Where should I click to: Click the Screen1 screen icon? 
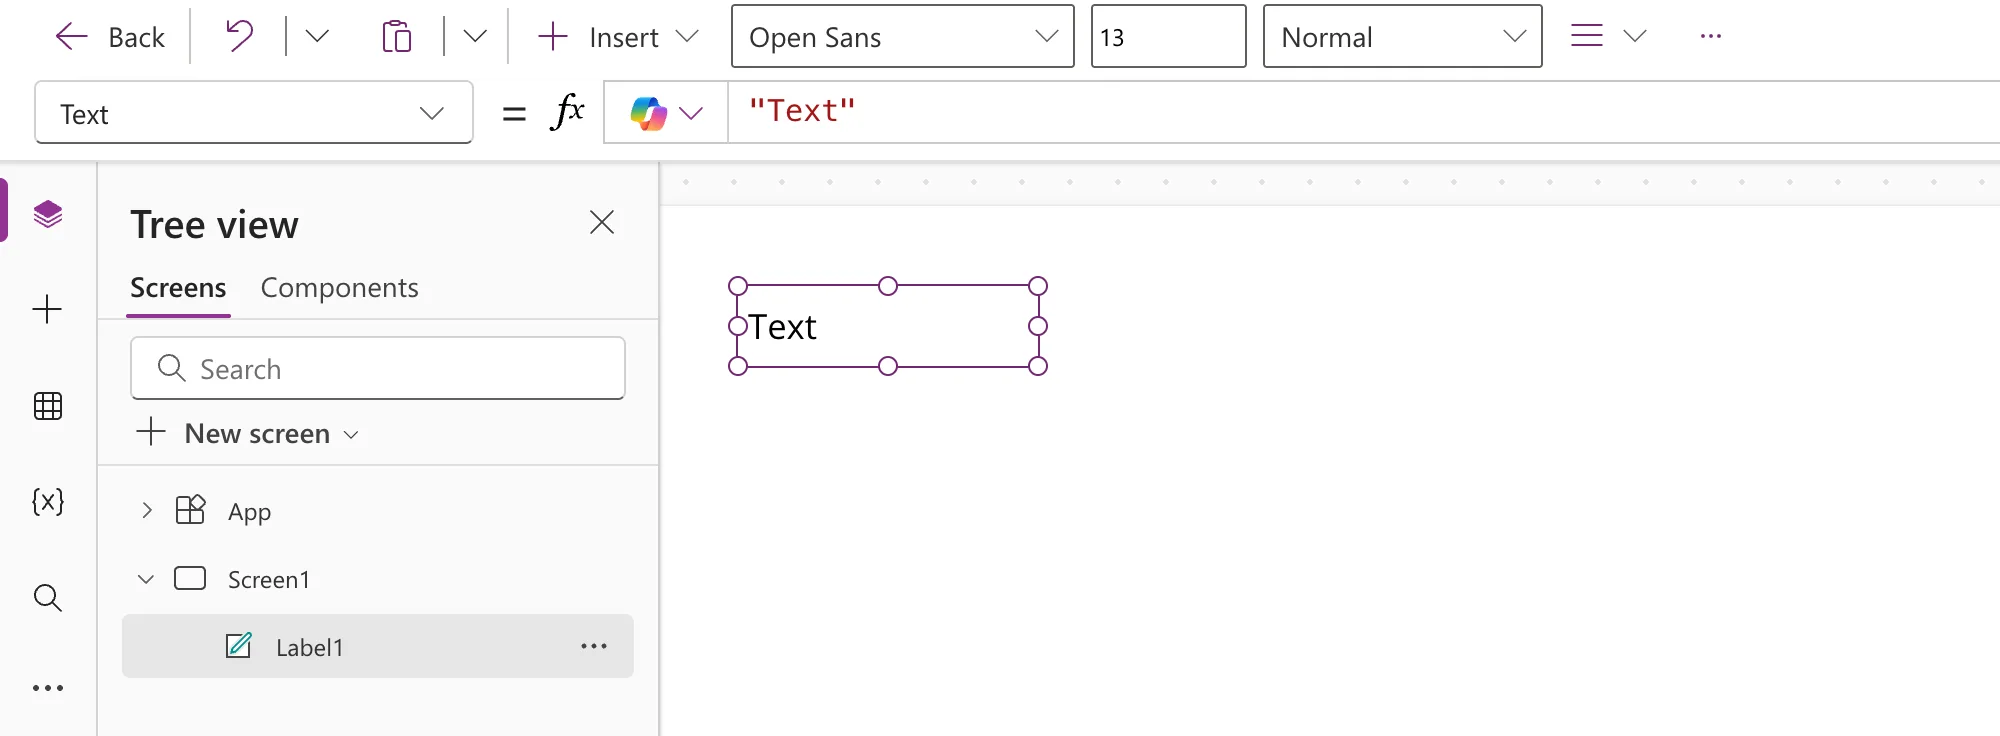coord(190,578)
